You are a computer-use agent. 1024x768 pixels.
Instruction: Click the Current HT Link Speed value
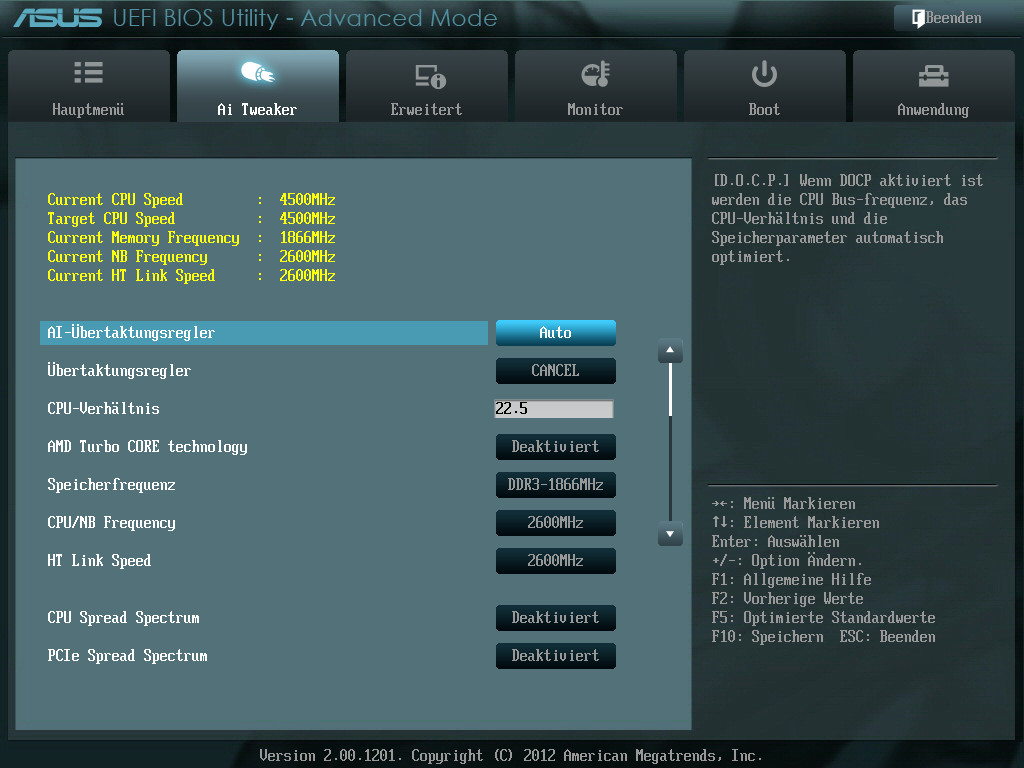click(x=307, y=275)
